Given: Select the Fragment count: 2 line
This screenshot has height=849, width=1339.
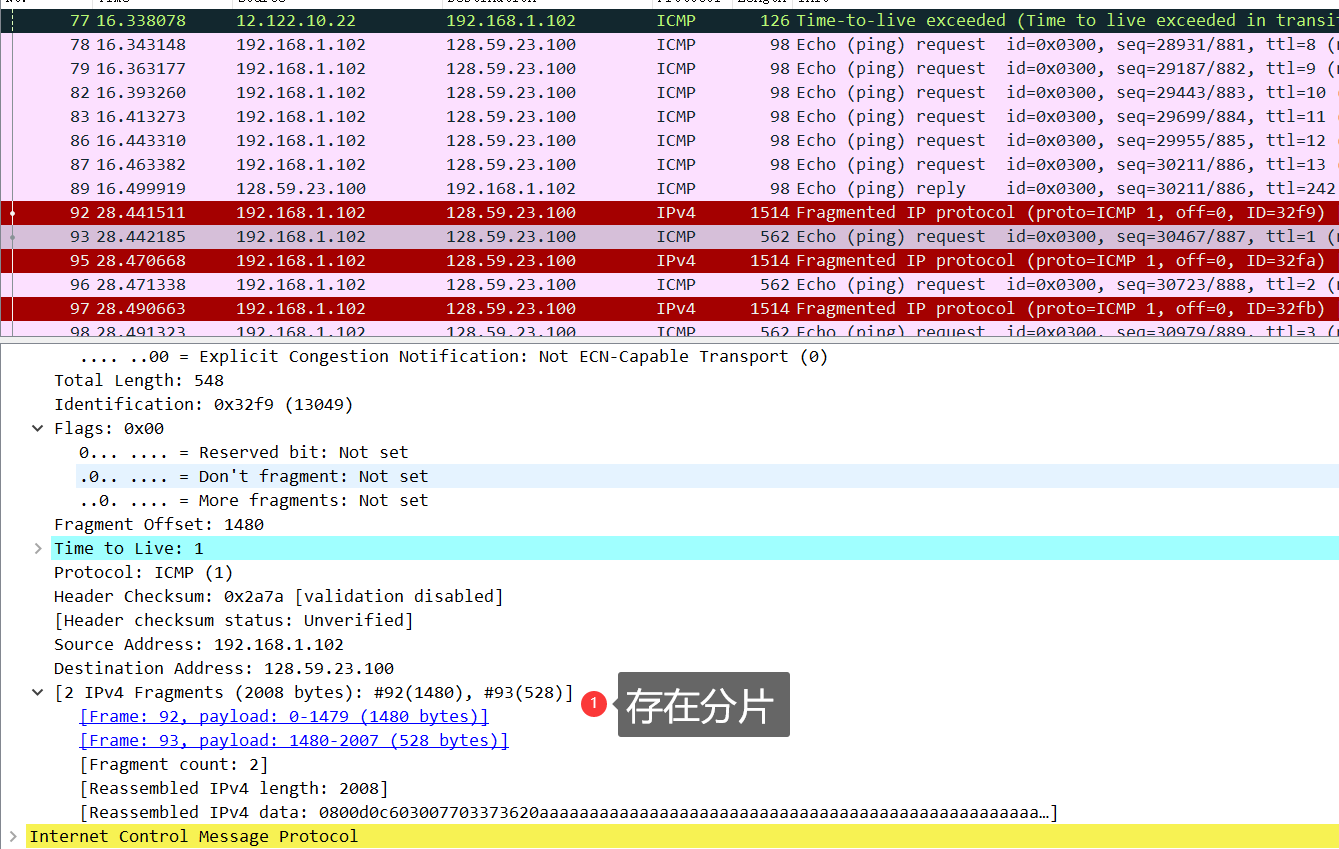Looking at the screenshot, I should click(174, 764).
